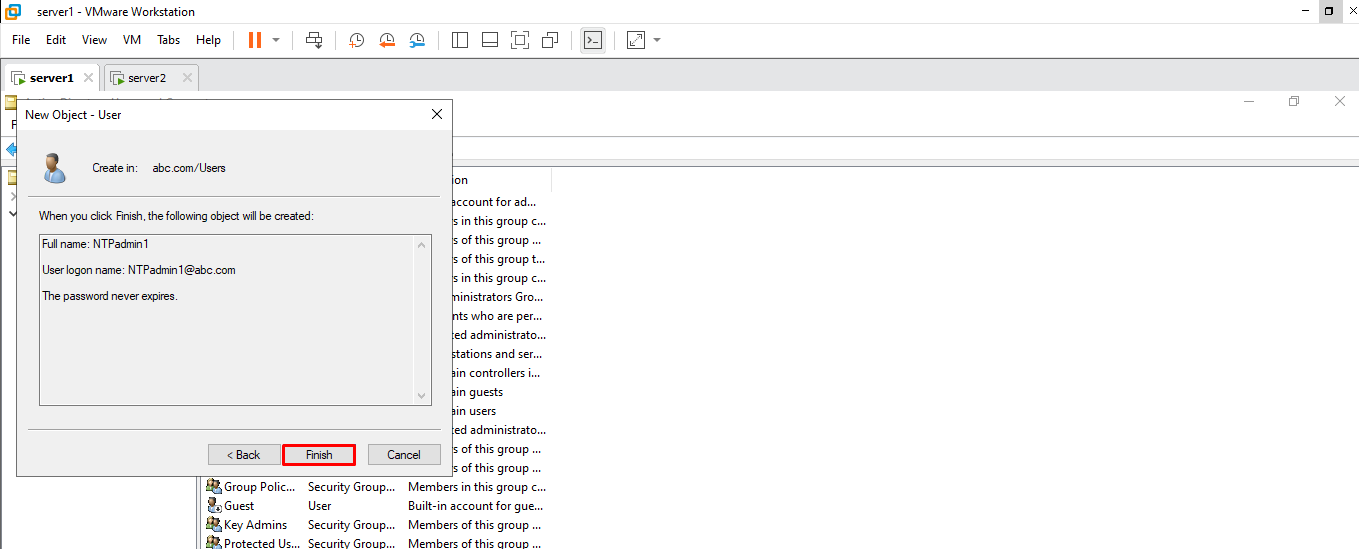Click Finish to create the user

pyautogui.click(x=319, y=455)
